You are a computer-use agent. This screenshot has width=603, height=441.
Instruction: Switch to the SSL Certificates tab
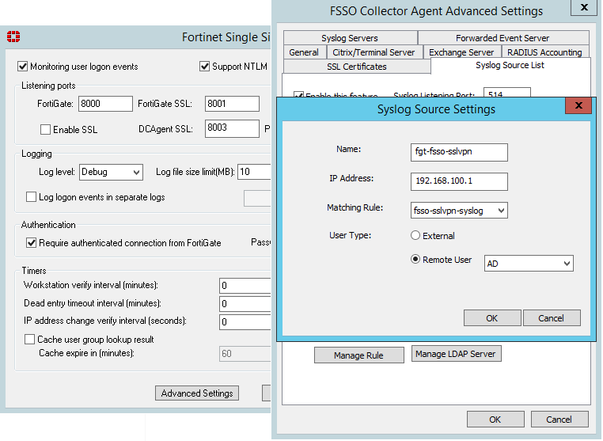pyautogui.click(x=356, y=66)
